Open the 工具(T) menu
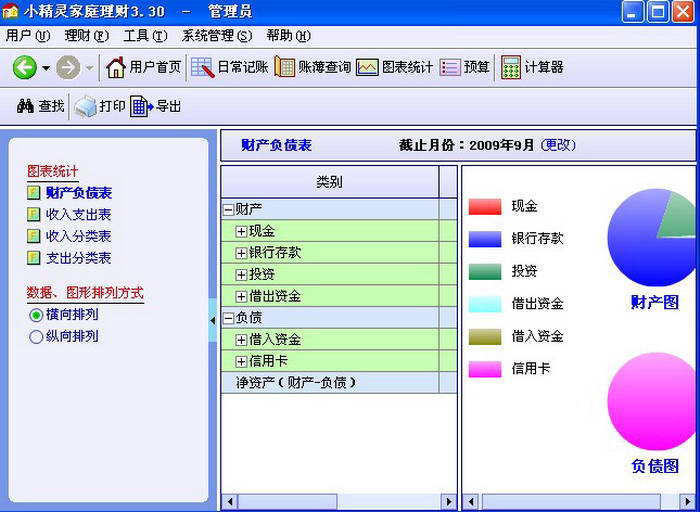 145,36
